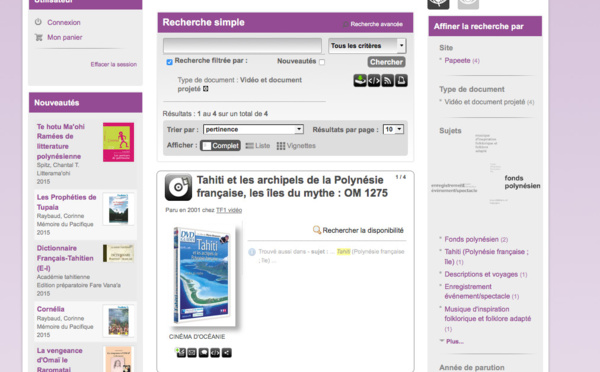Click the Chercher button
Viewport: 600px width, 372px height.
tap(386, 62)
